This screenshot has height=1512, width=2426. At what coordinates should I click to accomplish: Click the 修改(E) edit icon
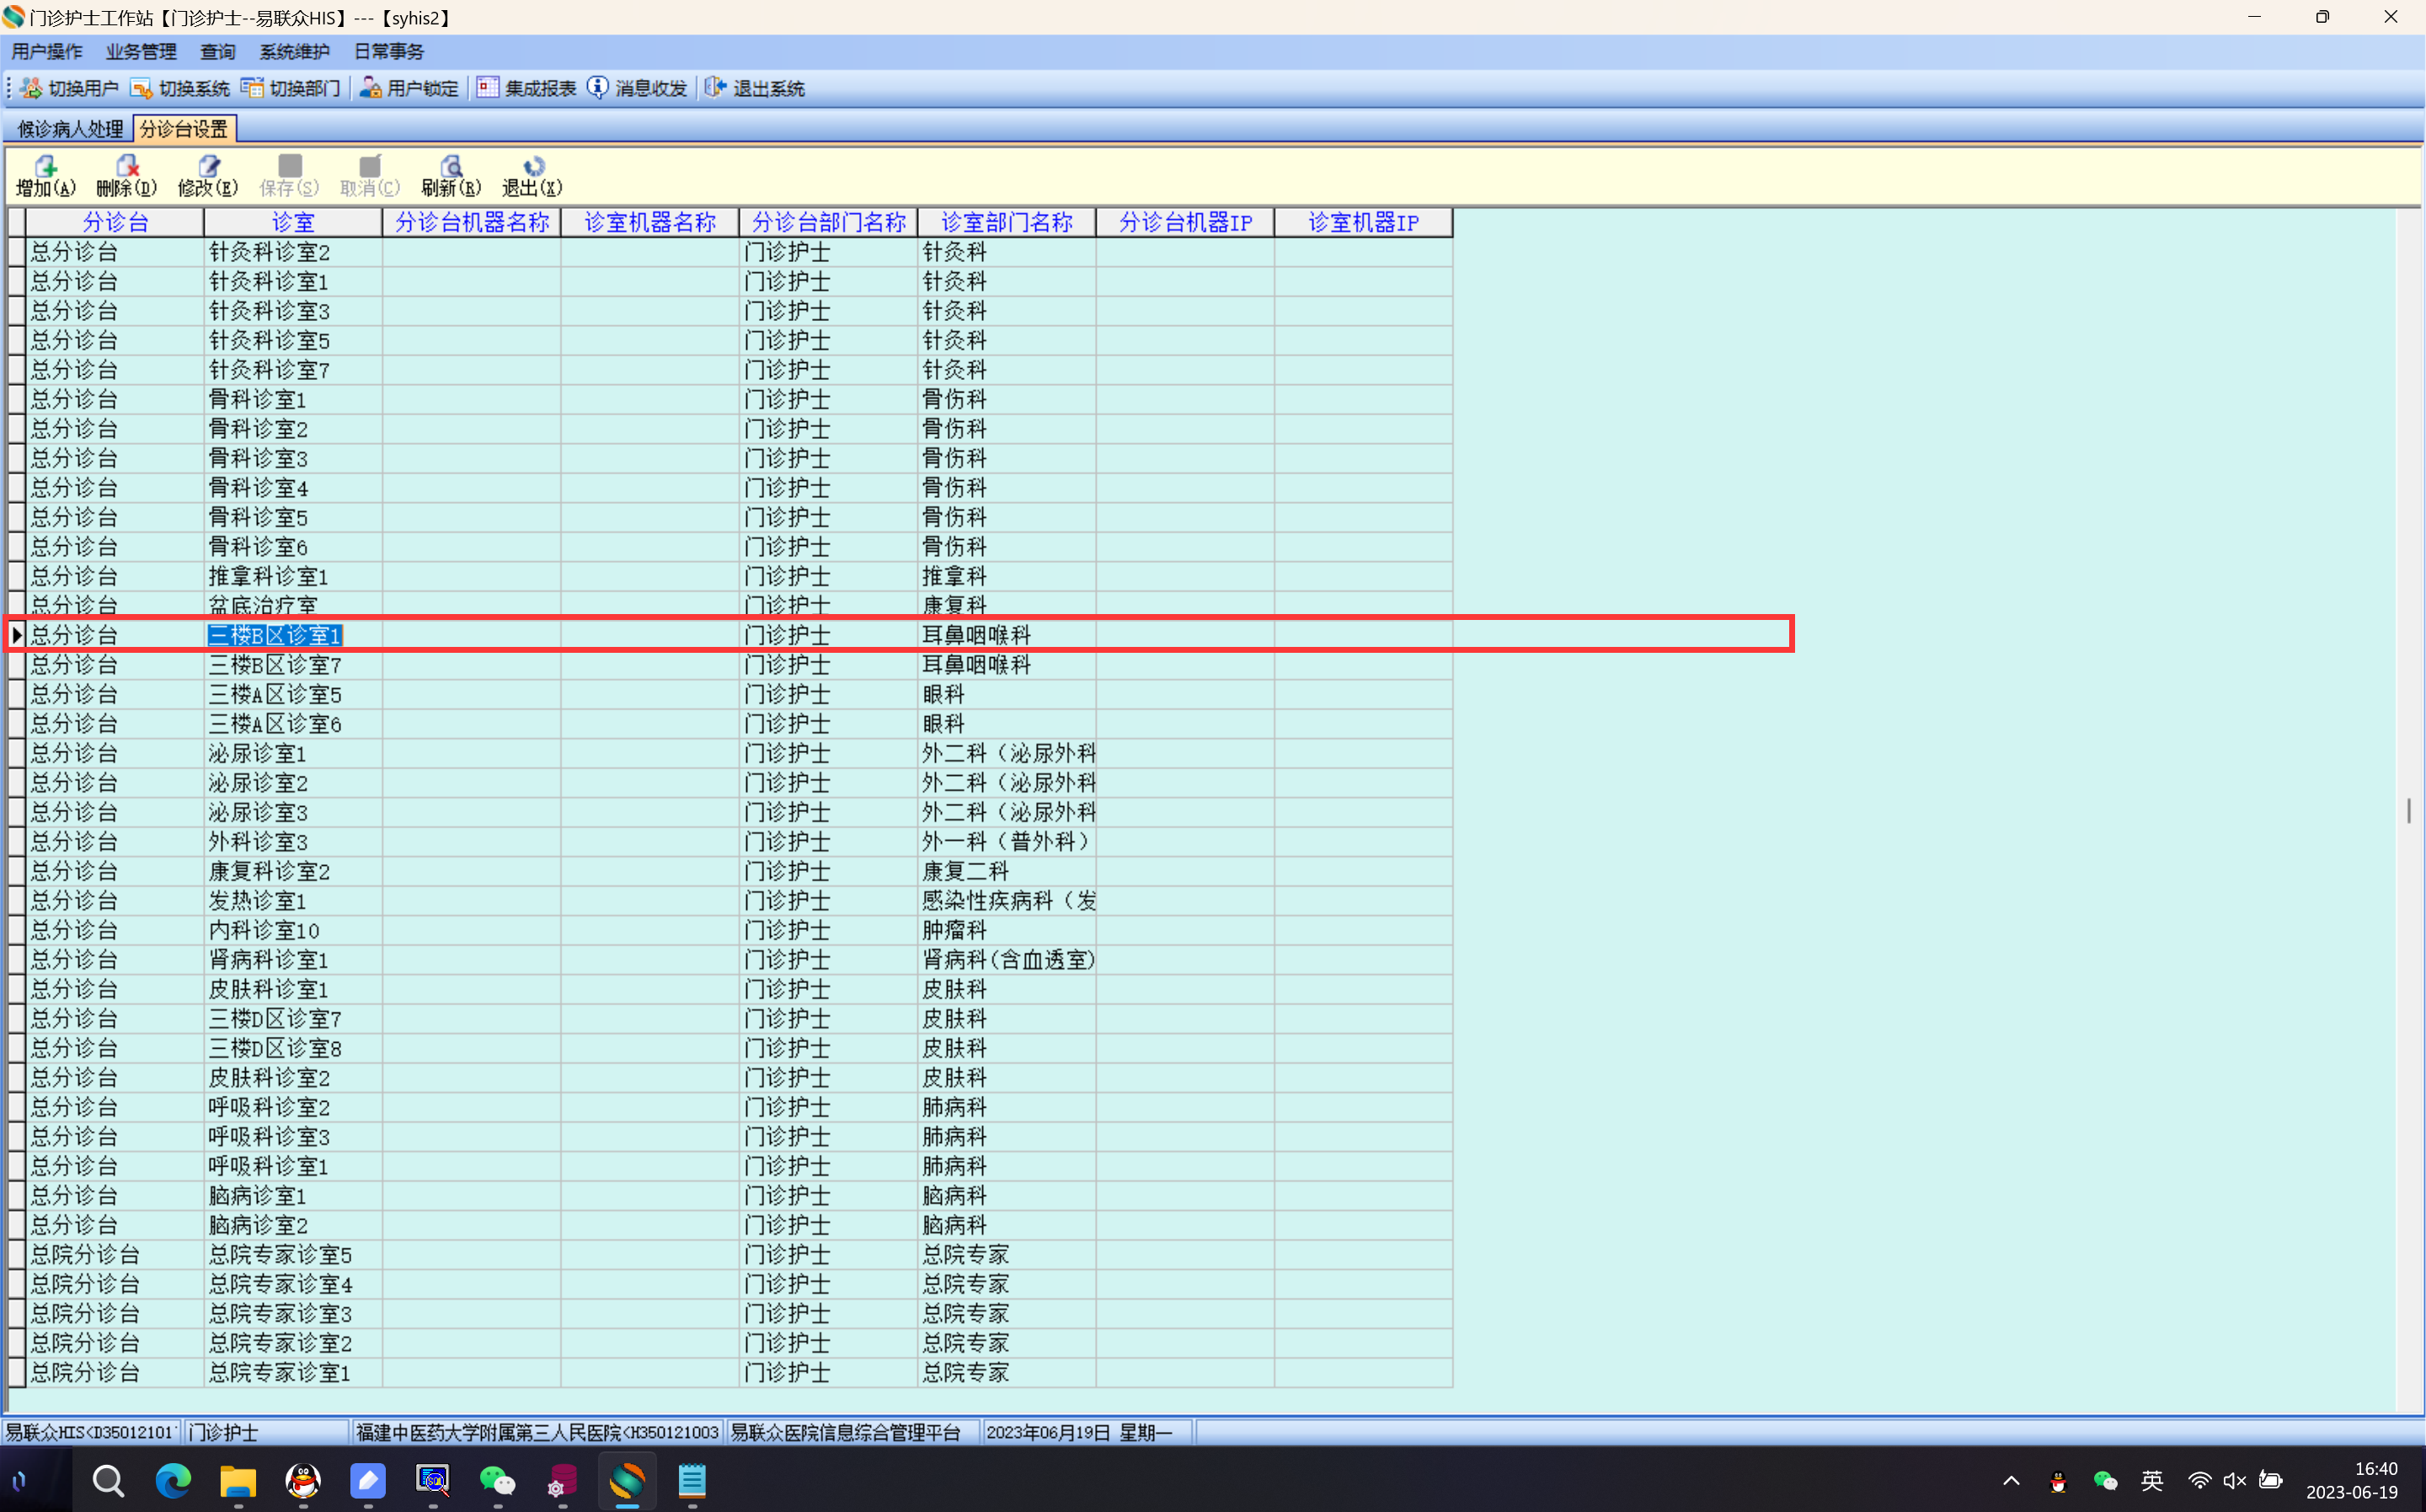pyautogui.click(x=207, y=167)
